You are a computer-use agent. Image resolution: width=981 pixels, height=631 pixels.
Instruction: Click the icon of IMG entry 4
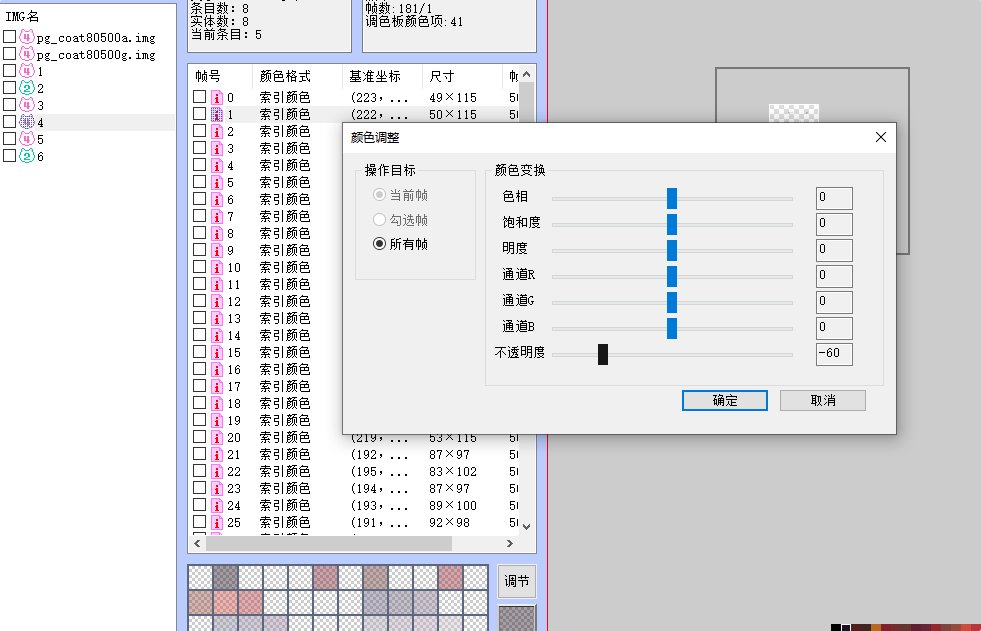pyautogui.click(x=26, y=122)
